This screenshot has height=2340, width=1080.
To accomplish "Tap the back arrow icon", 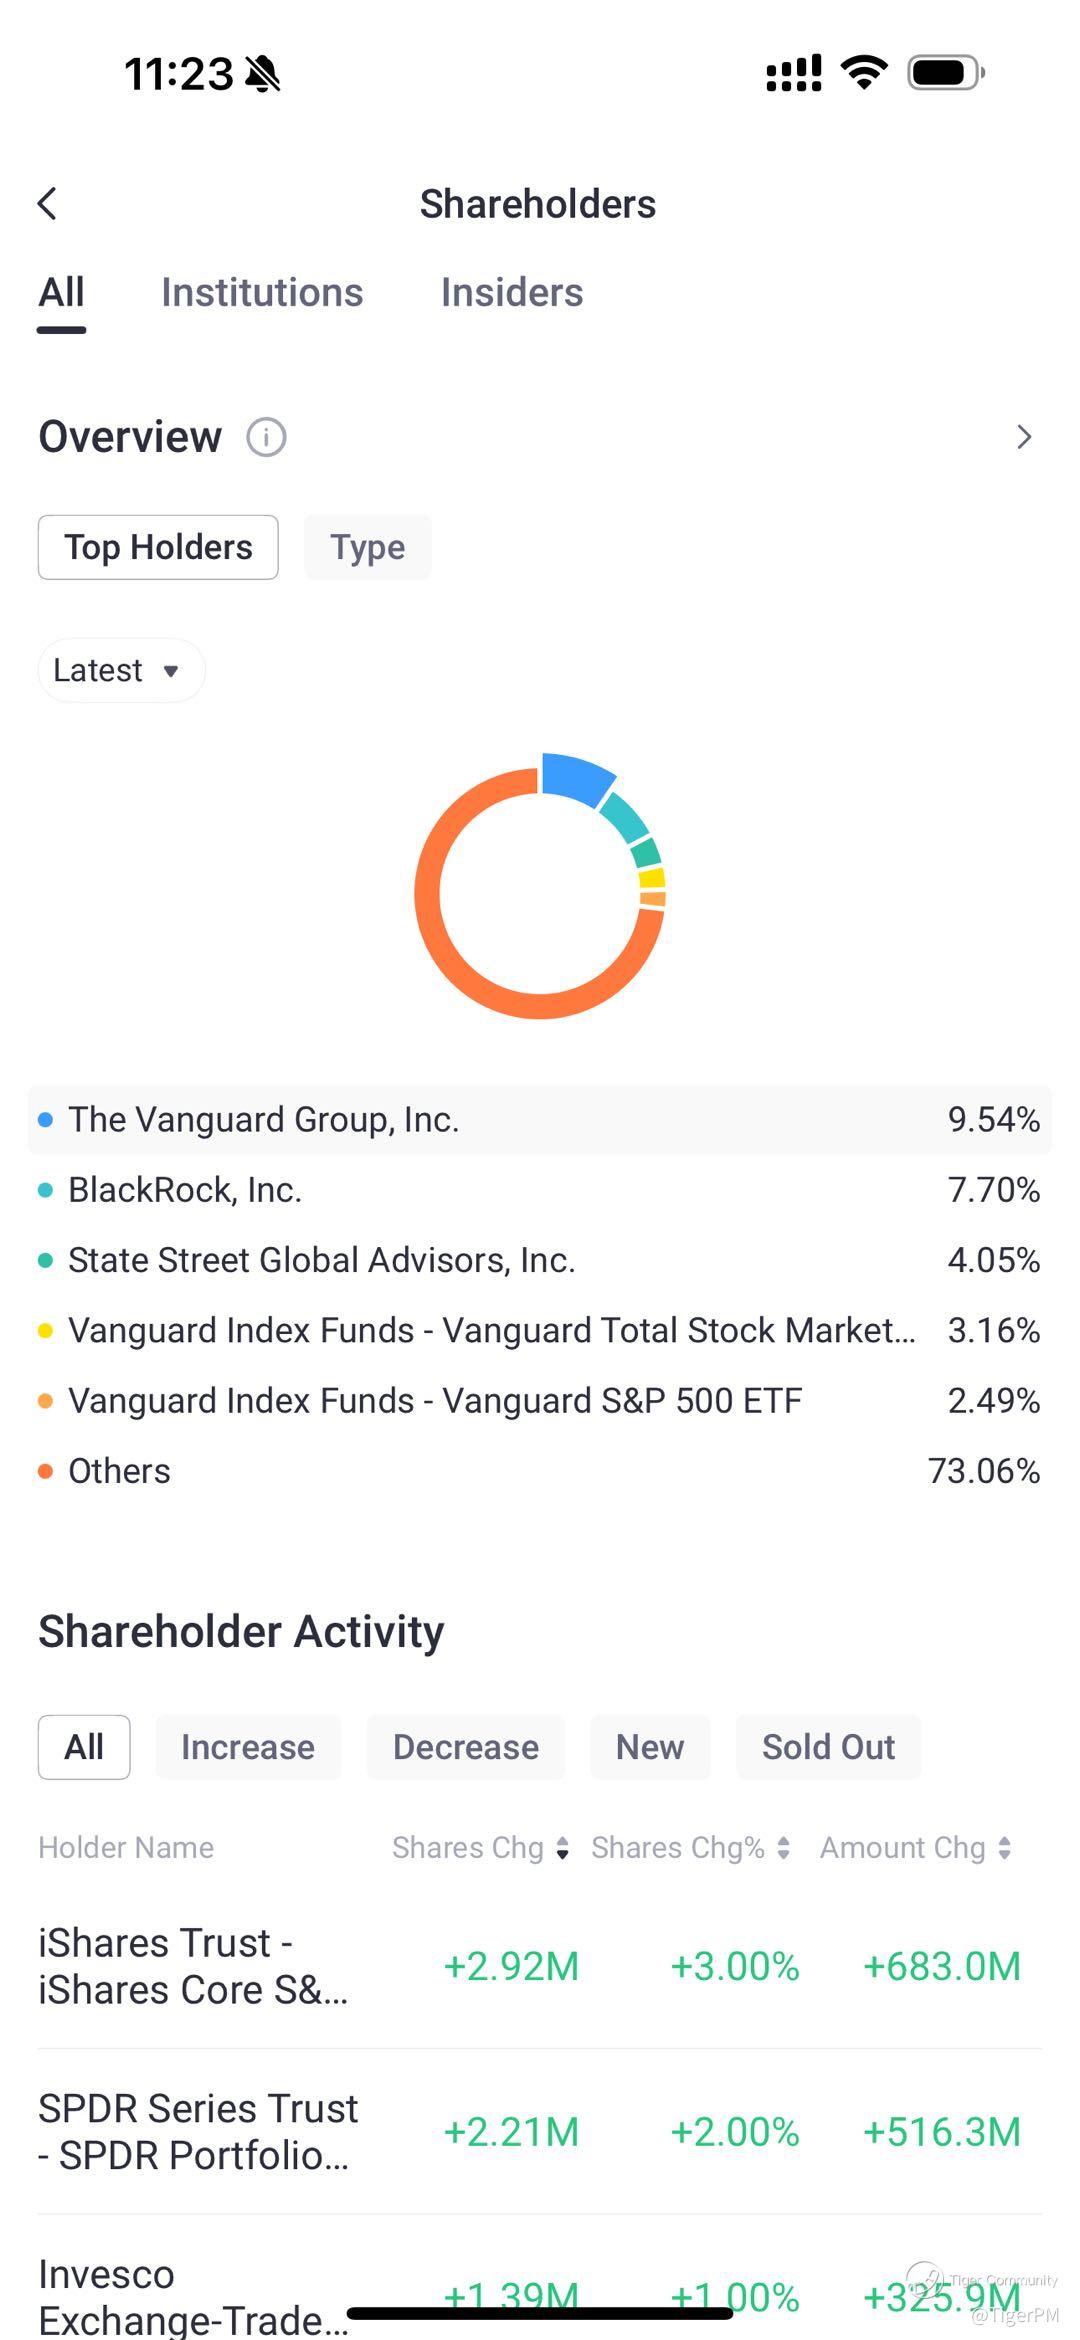I will pyautogui.click(x=47, y=204).
